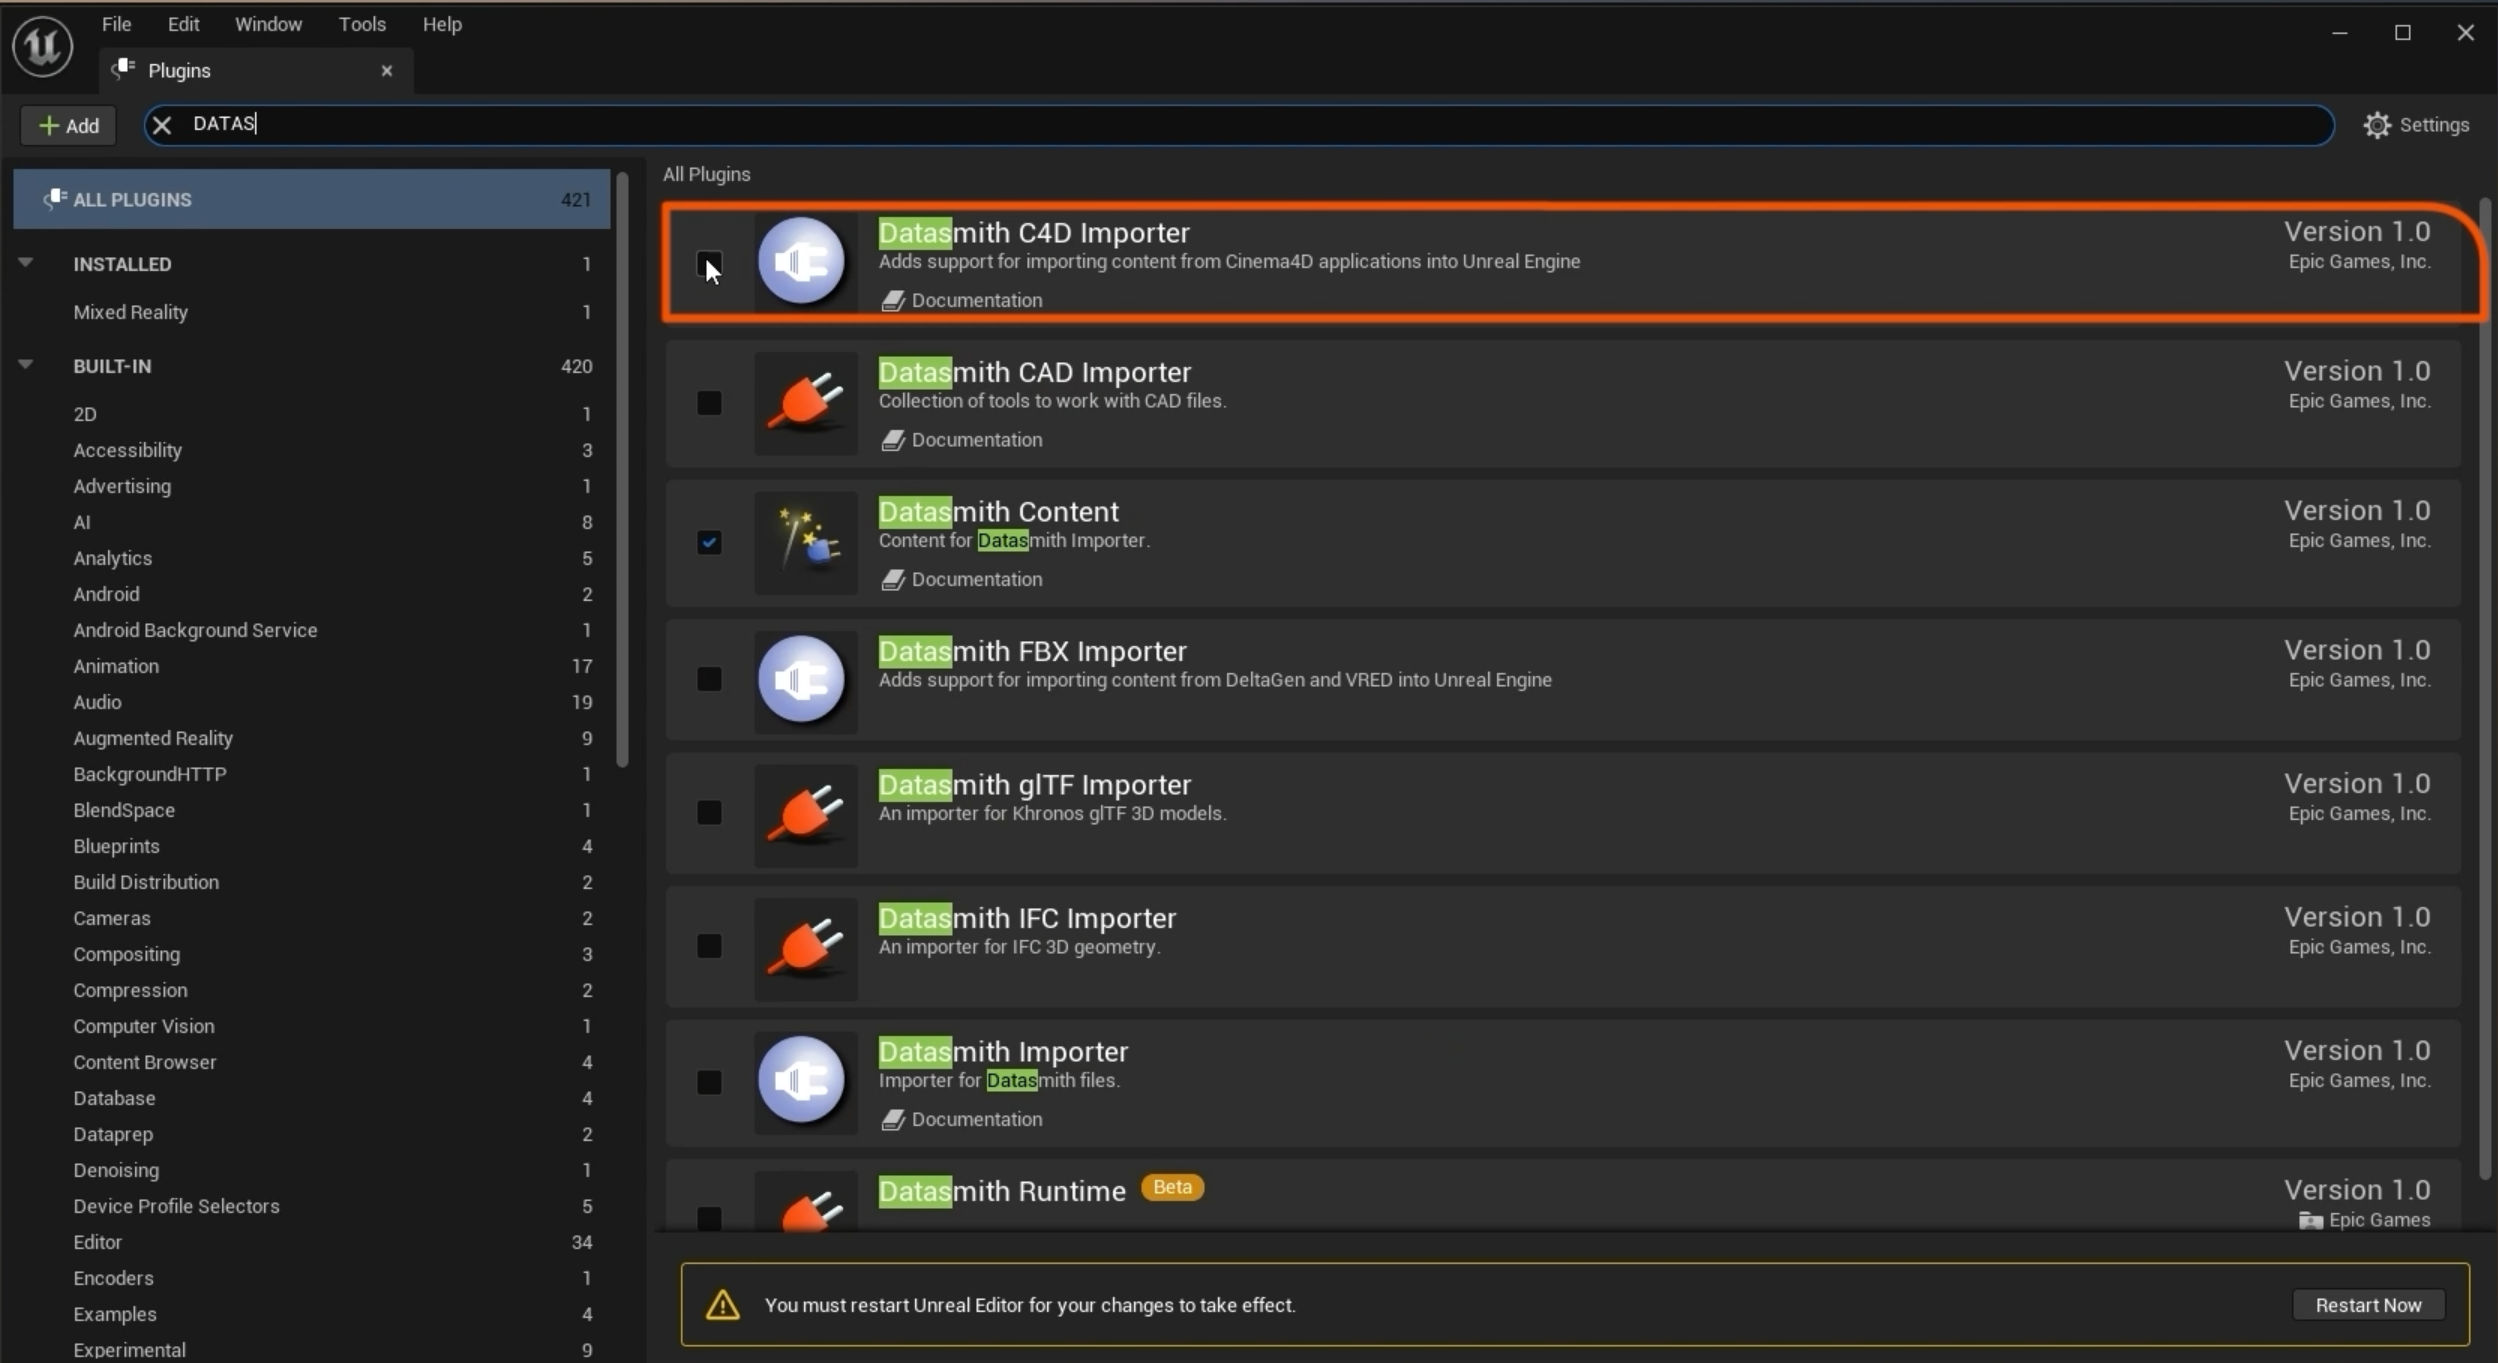The width and height of the screenshot is (2498, 1363).
Task: Open the Tools menu
Action: (x=362, y=24)
